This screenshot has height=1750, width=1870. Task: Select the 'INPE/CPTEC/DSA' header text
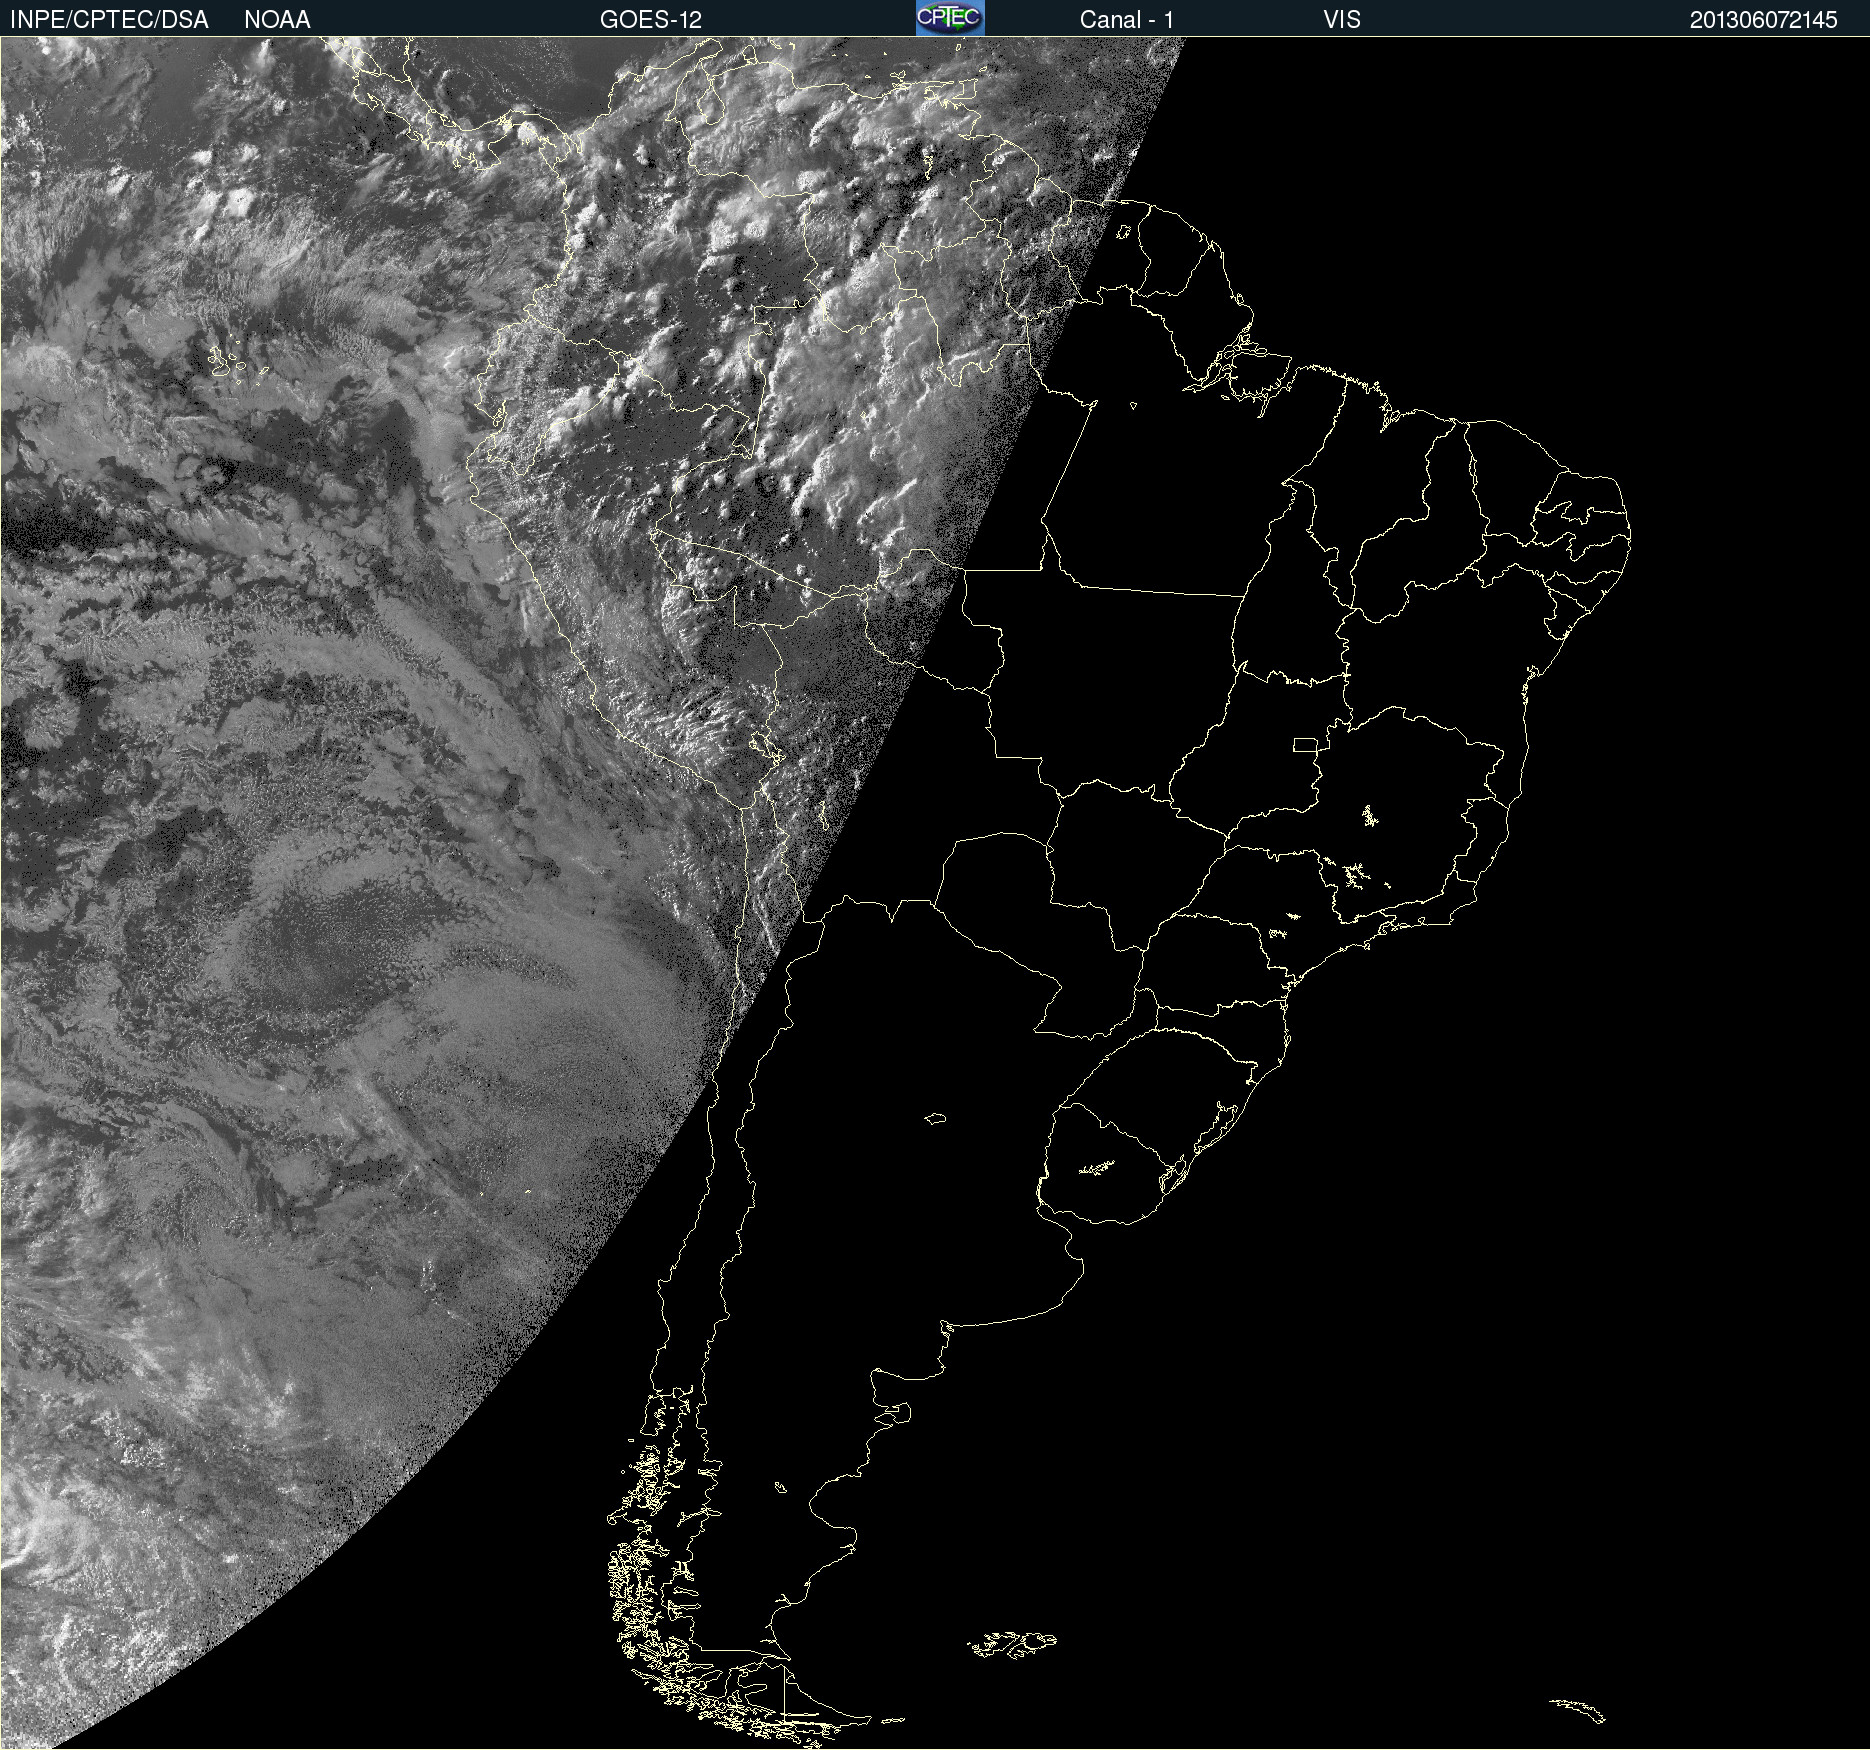(109, 20)
